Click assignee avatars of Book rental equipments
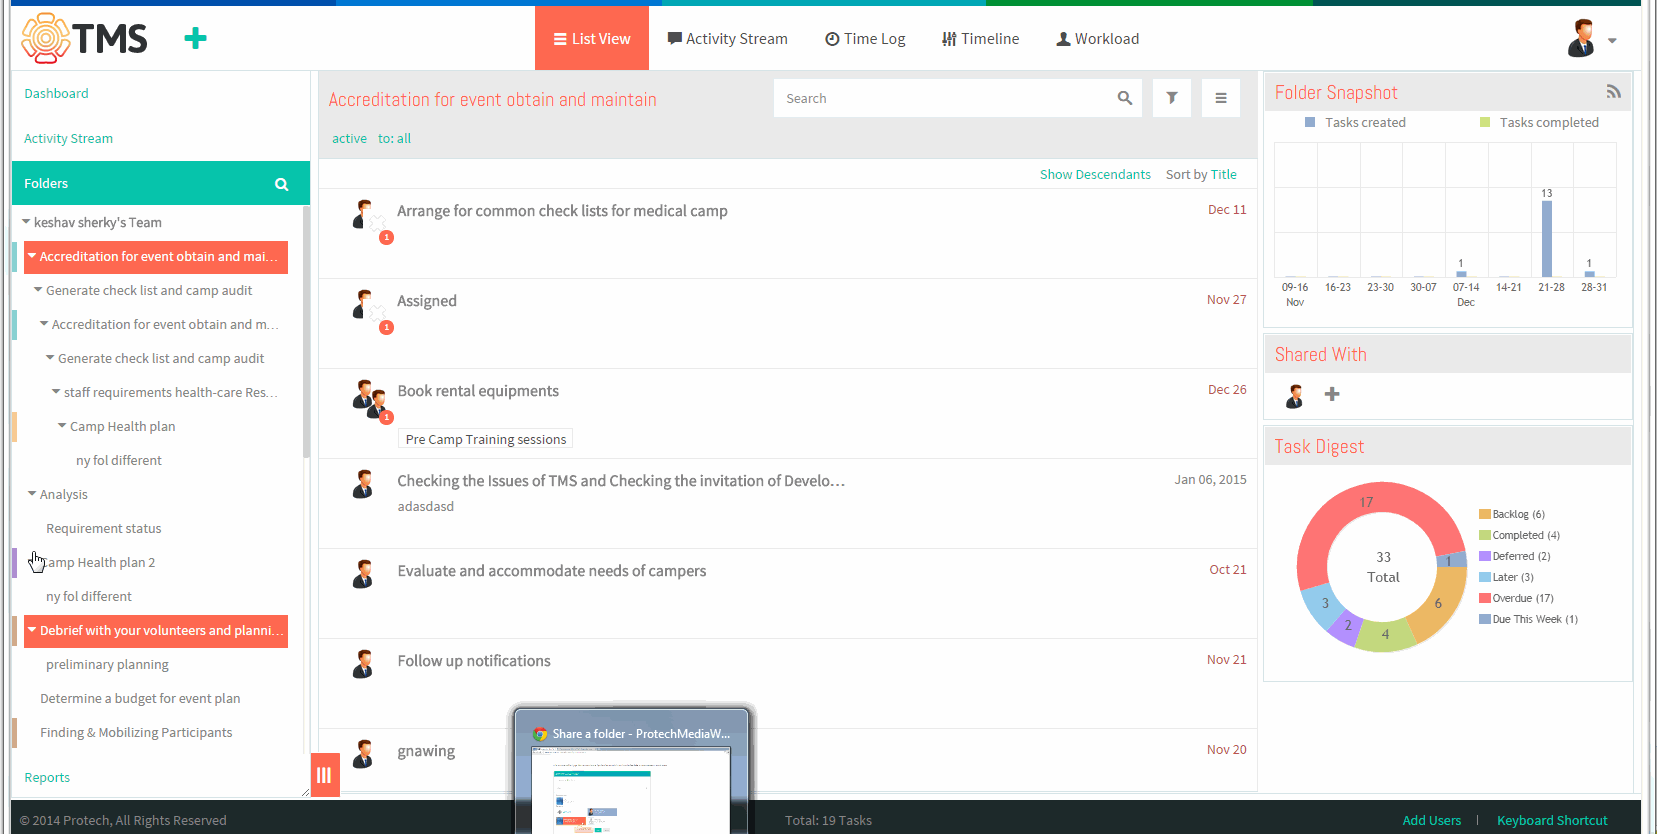Screen dimensions: 1657x834 (x=369, y=398)
